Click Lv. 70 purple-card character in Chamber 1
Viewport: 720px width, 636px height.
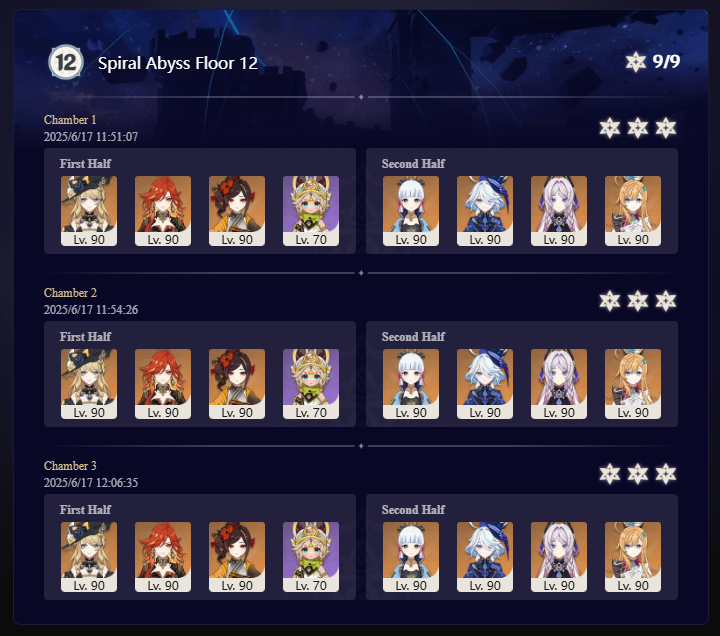click(311, 211)
